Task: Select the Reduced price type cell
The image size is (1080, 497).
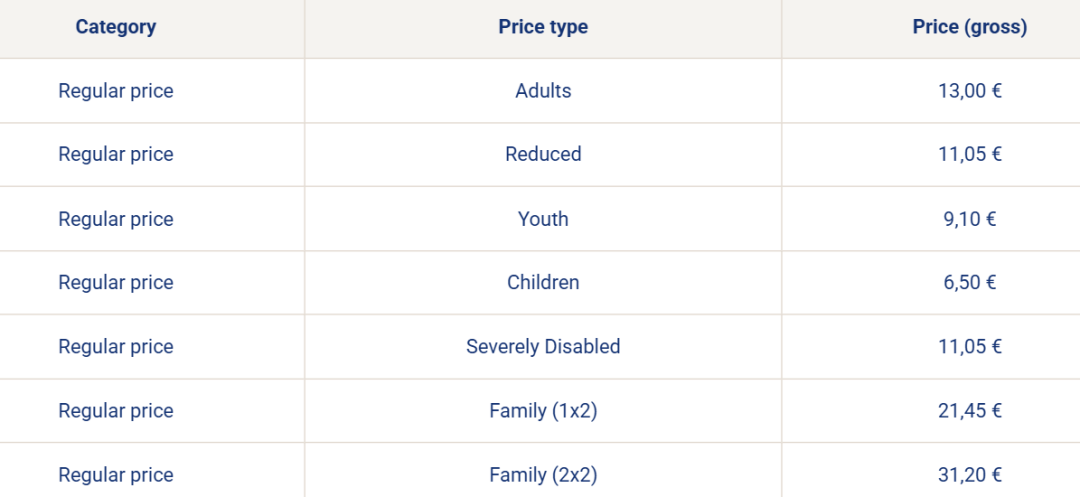Action: (543, 154)
